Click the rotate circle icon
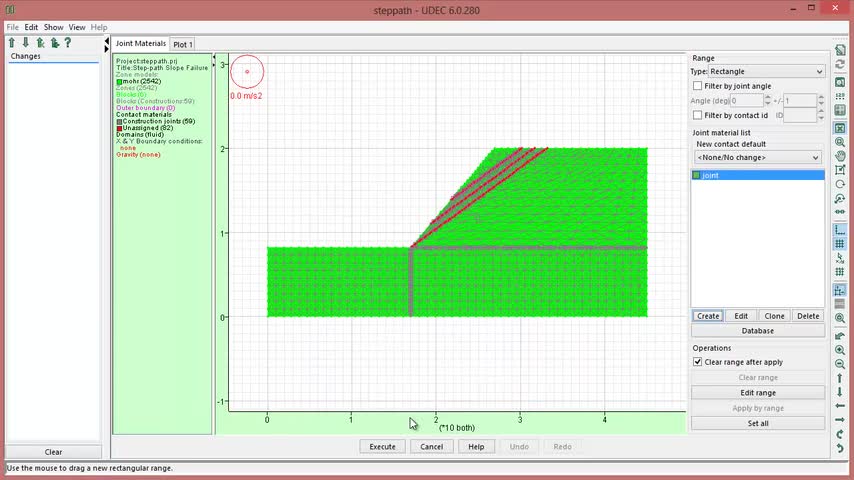854x480 pixels. point(840,185)
